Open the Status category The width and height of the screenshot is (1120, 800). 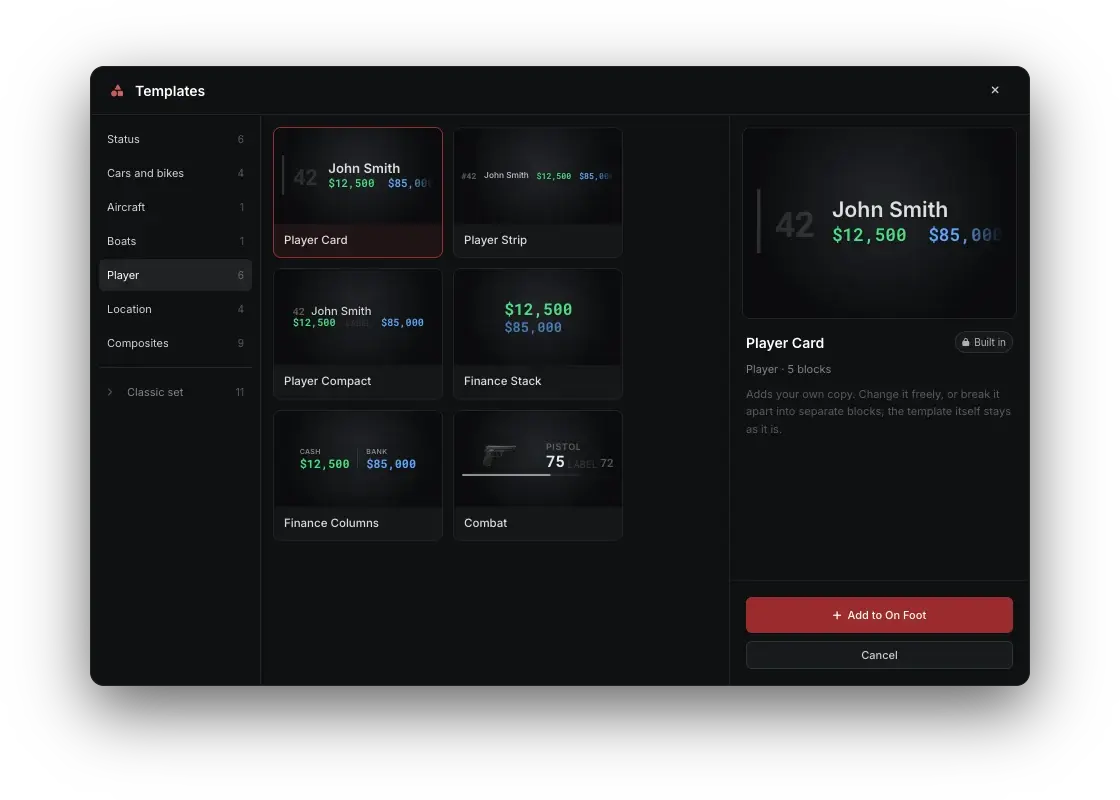coord(175,139)
